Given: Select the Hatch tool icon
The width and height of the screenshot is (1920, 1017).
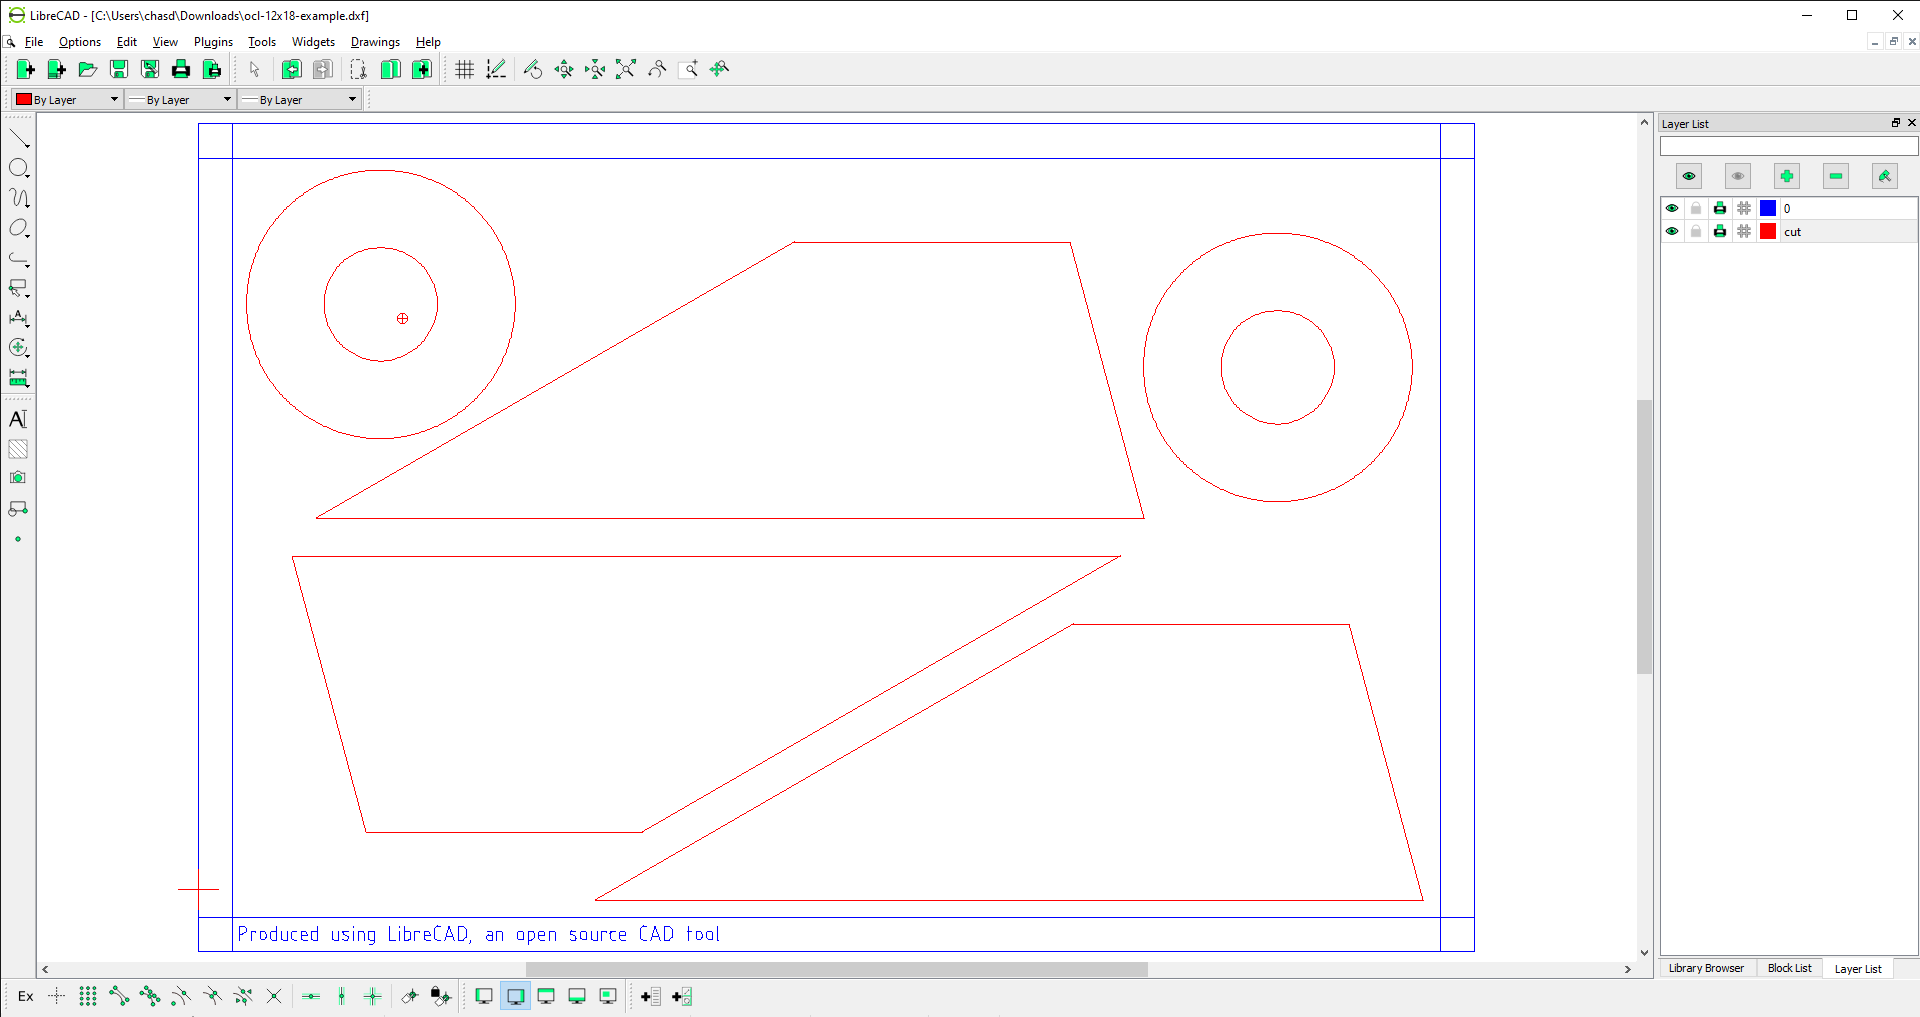Looking at the screenshot, I should coord(18,449).
